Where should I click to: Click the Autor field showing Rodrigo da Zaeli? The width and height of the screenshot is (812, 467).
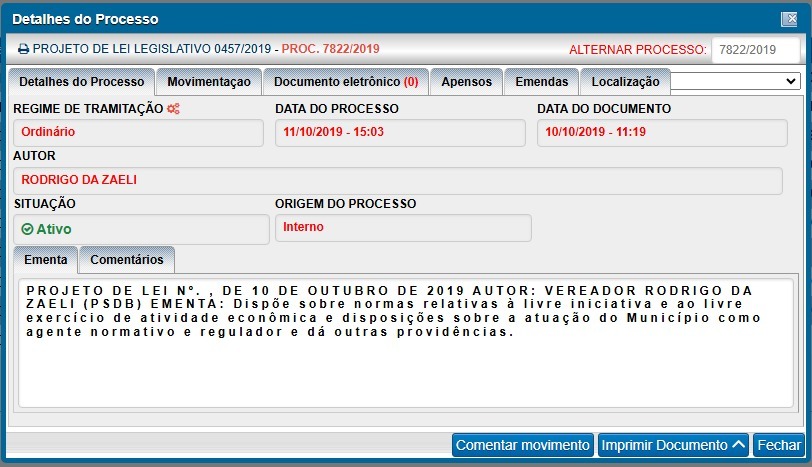pos(397,180)
